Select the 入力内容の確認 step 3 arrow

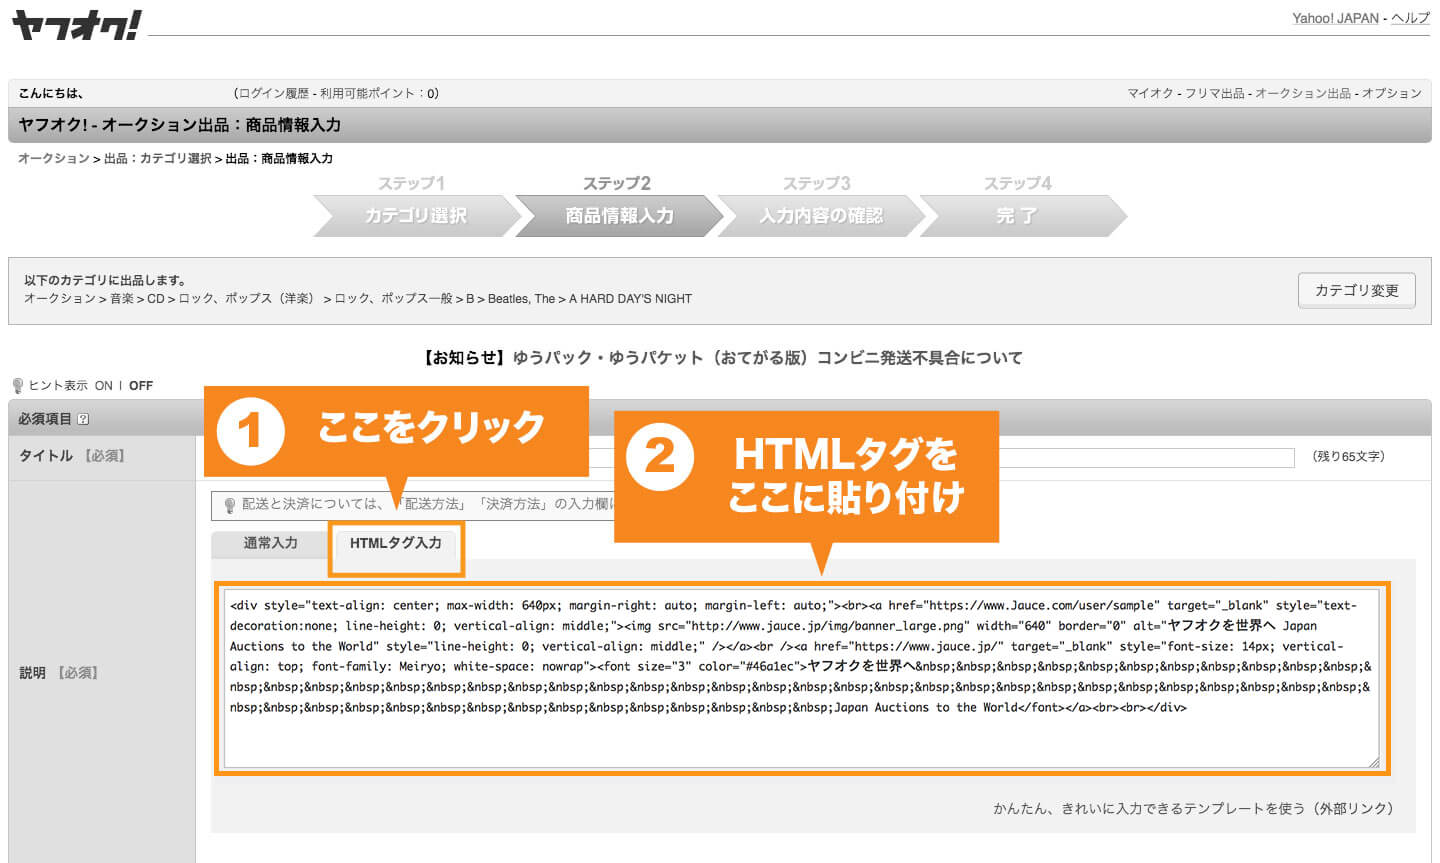pos(820,215)
